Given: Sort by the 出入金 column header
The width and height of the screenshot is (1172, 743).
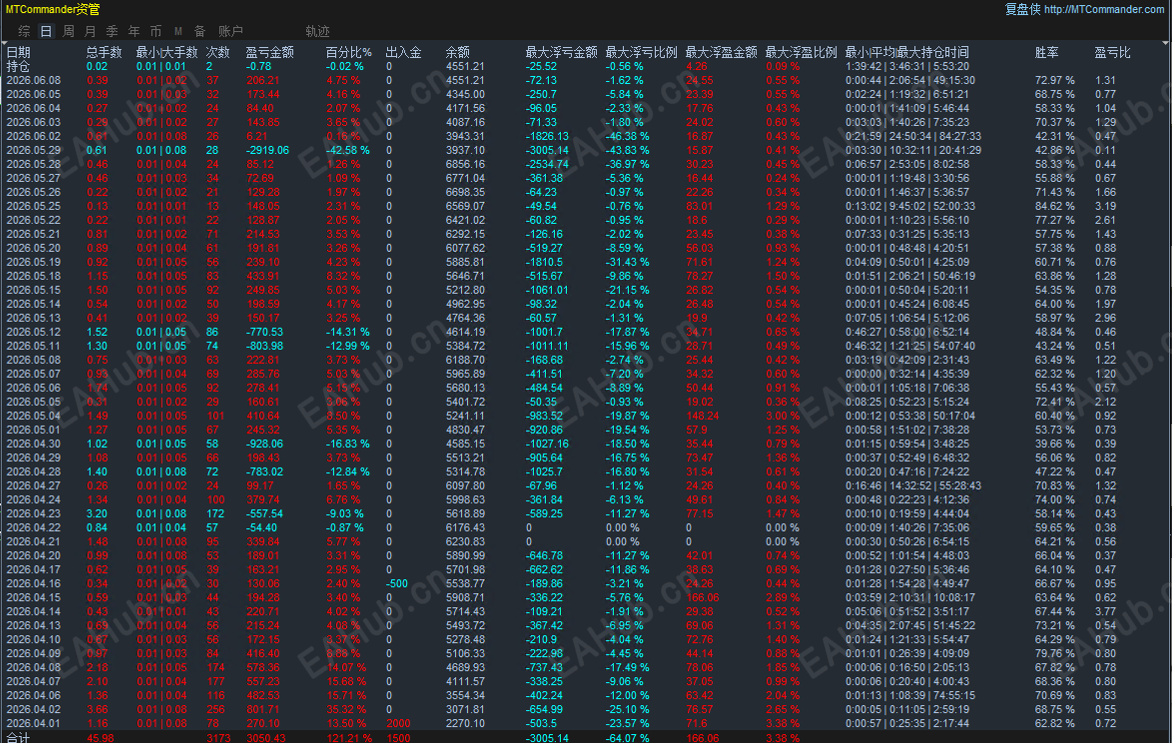Looking at the screenshot, I should pyautogui.click(x=404, y=52).
